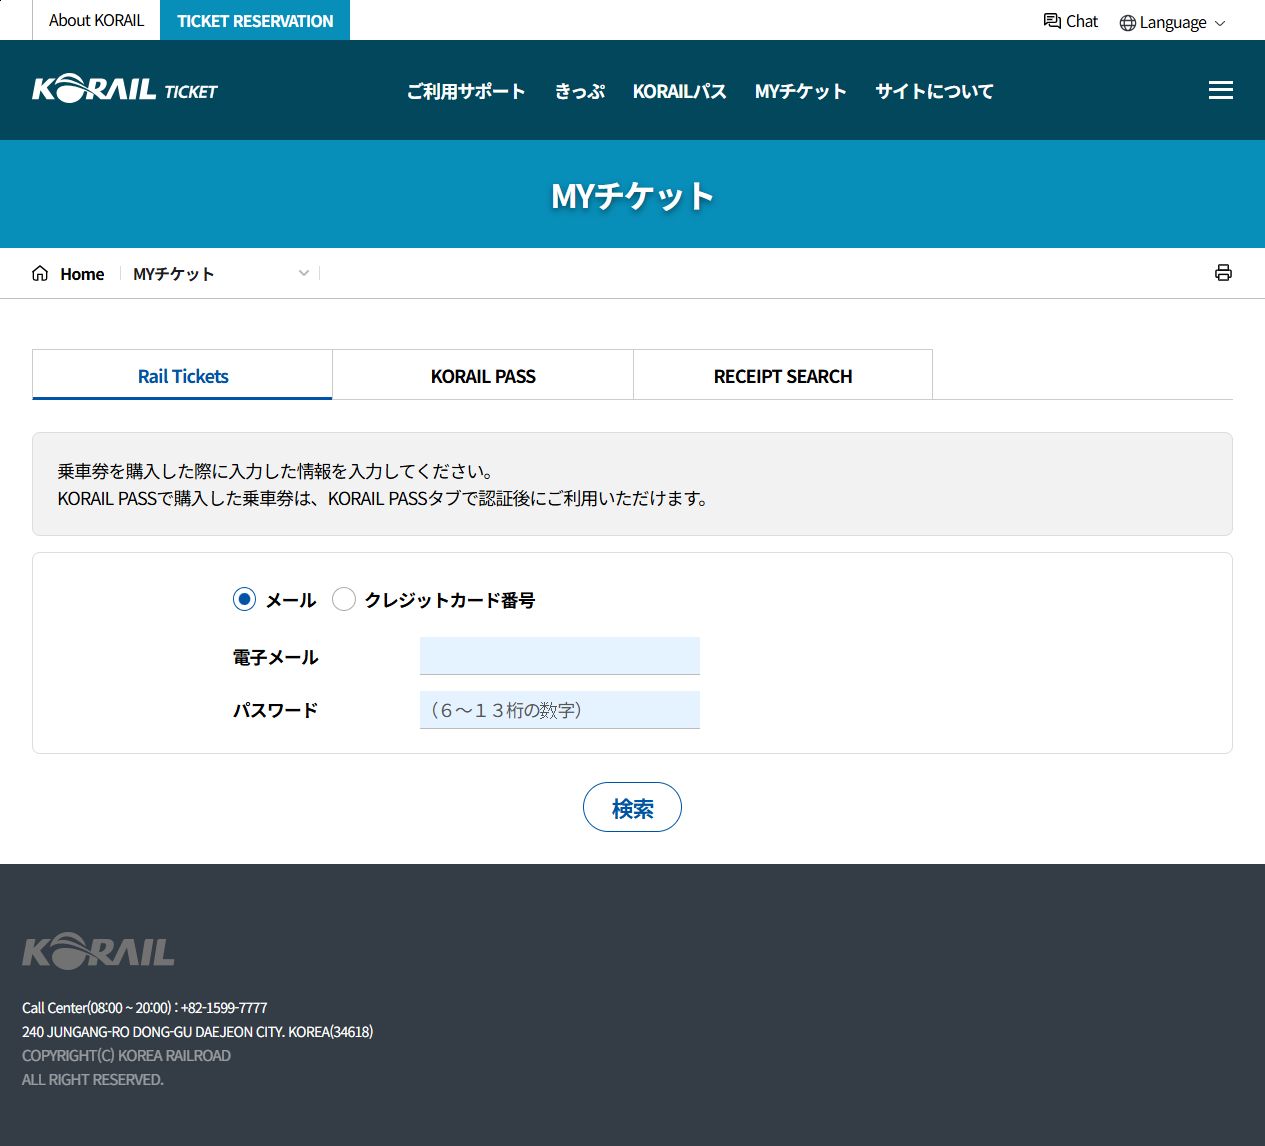Open the KORAILパス menu
This screenshot has height=1146, width=1265.
pos(680,91)
